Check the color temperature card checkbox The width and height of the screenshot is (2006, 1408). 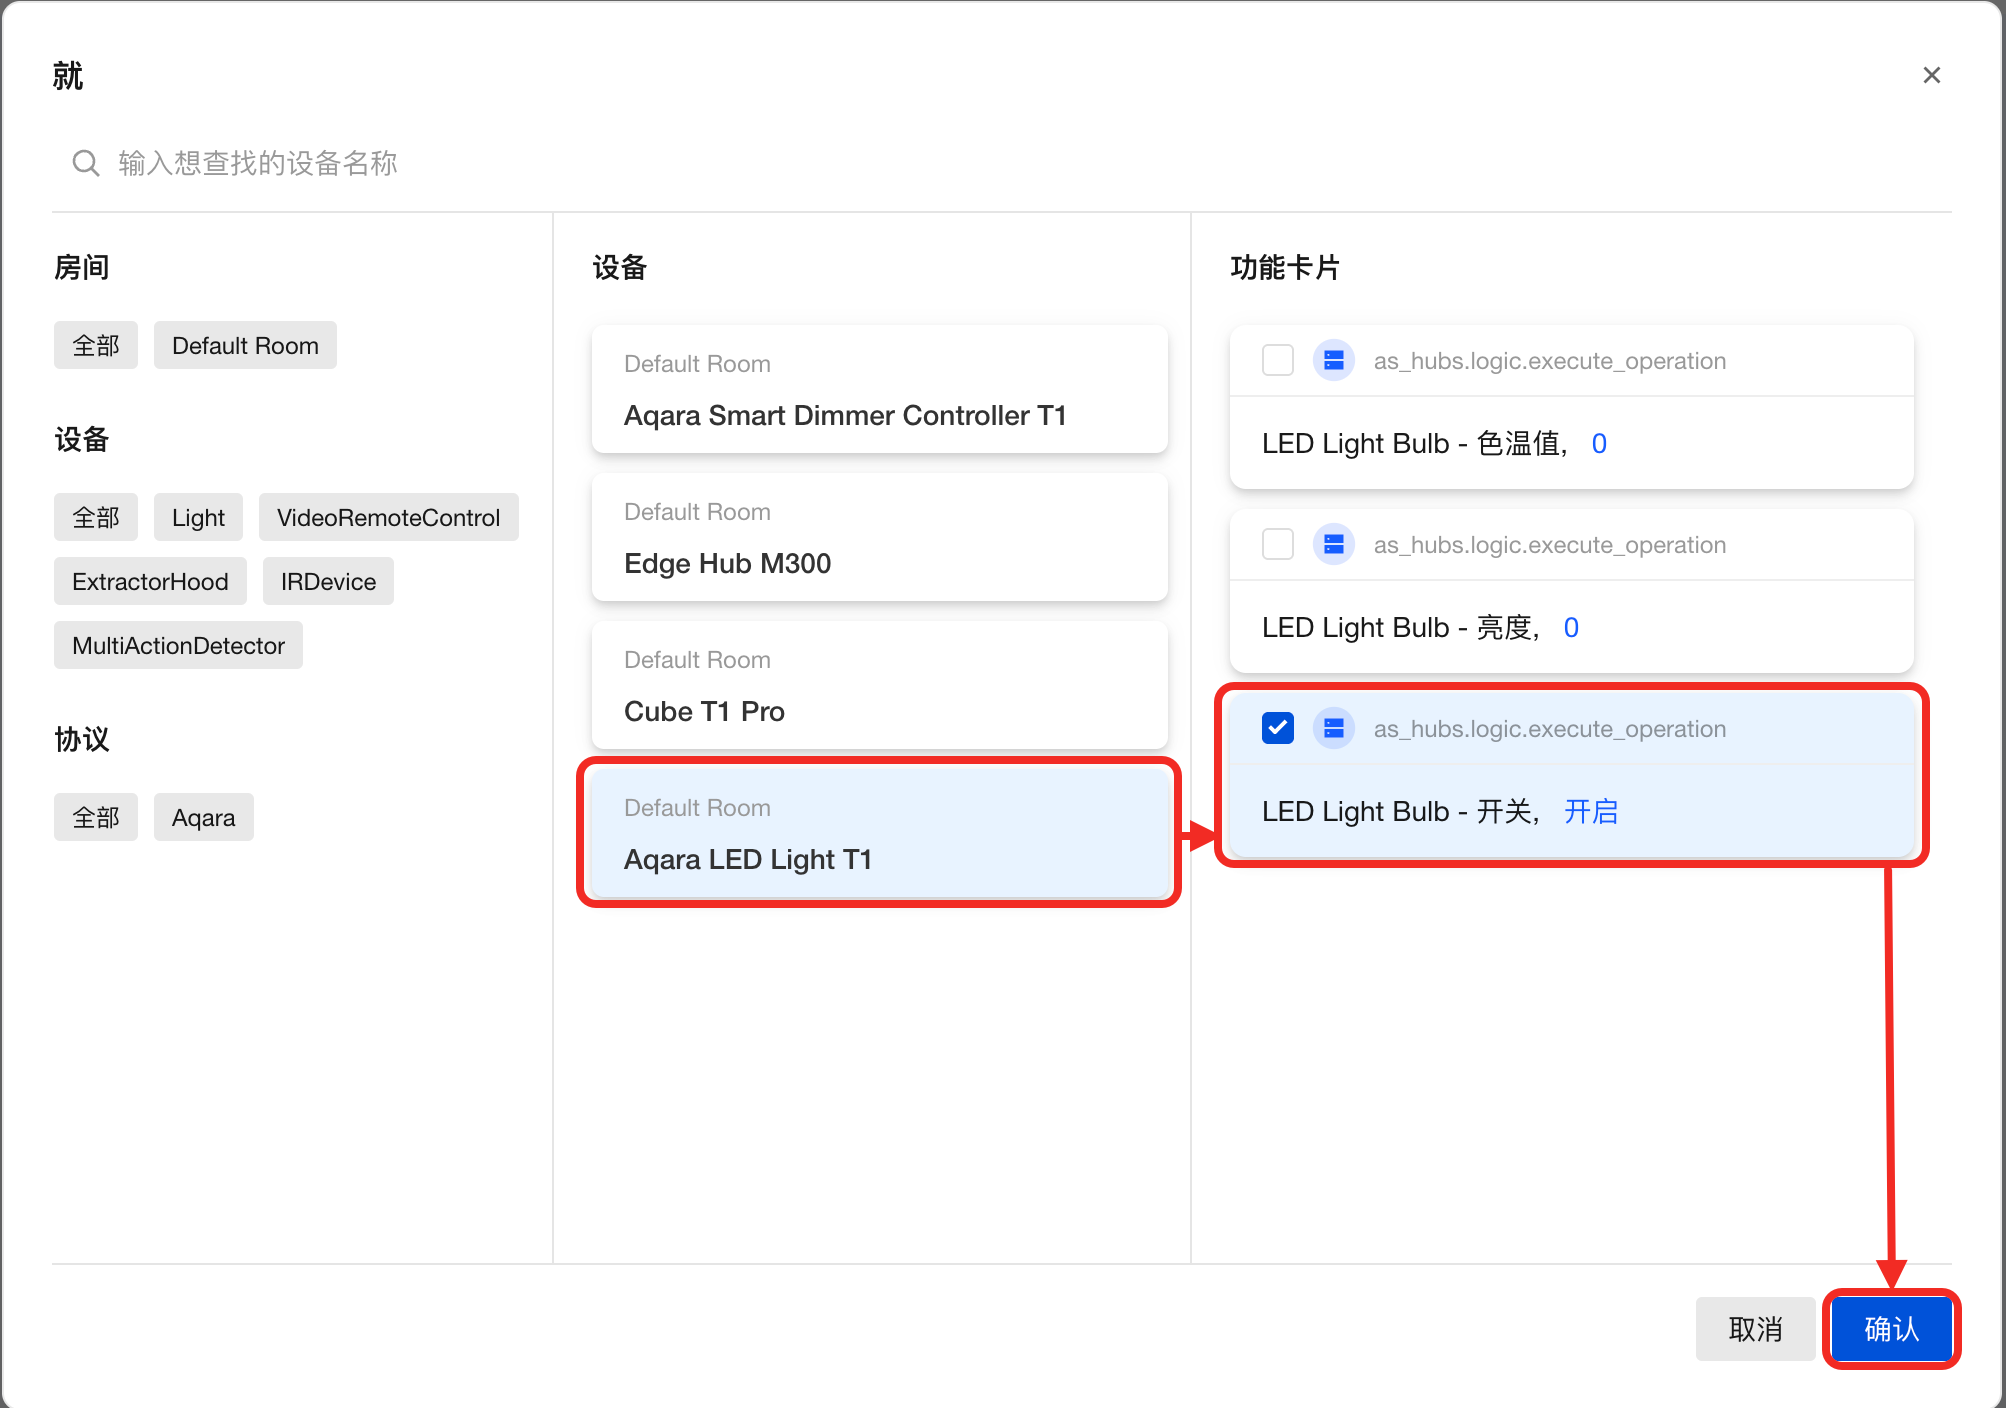[1277, 360]
